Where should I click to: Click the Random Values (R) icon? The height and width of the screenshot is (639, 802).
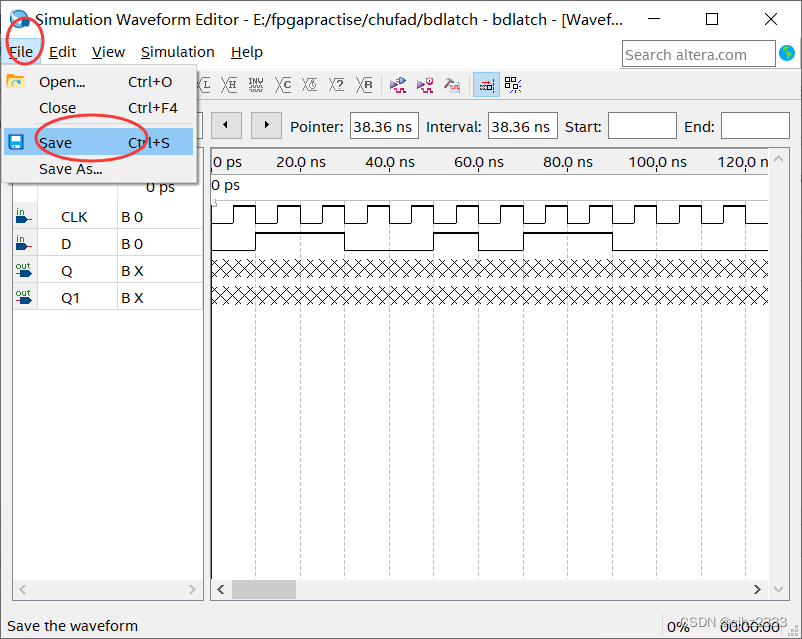point(364,84)
